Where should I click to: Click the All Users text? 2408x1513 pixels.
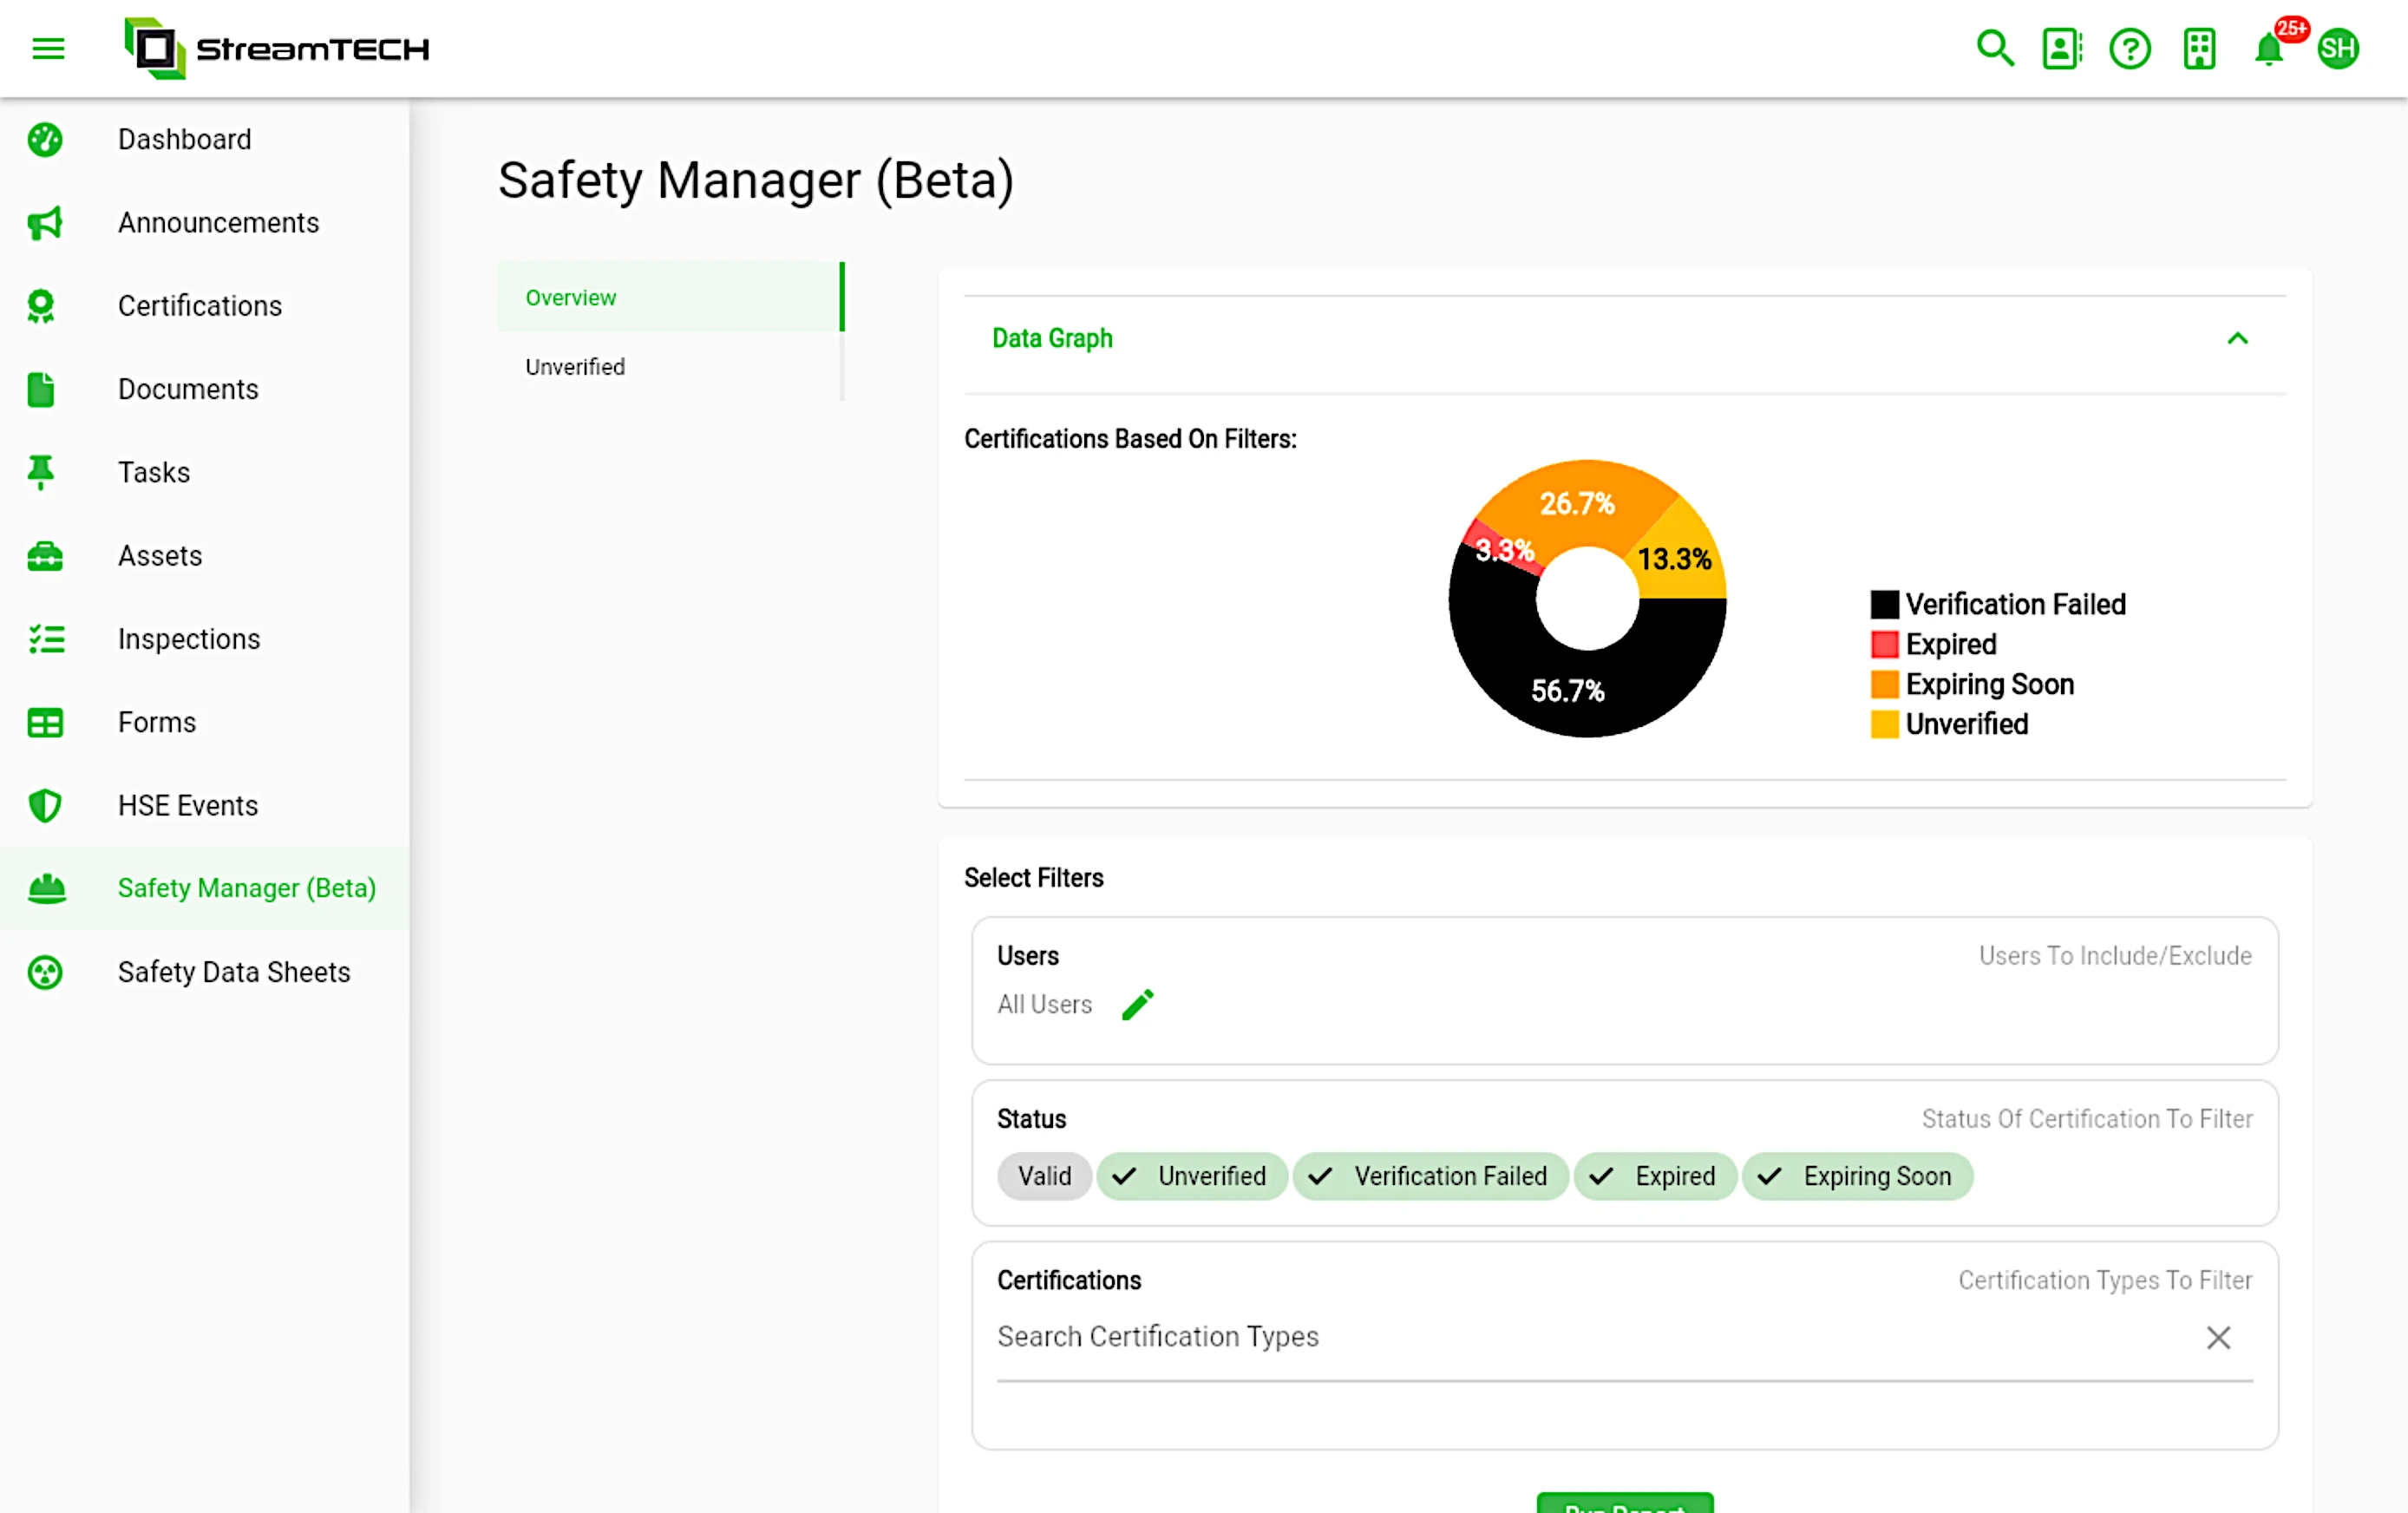point(1044,1004)
